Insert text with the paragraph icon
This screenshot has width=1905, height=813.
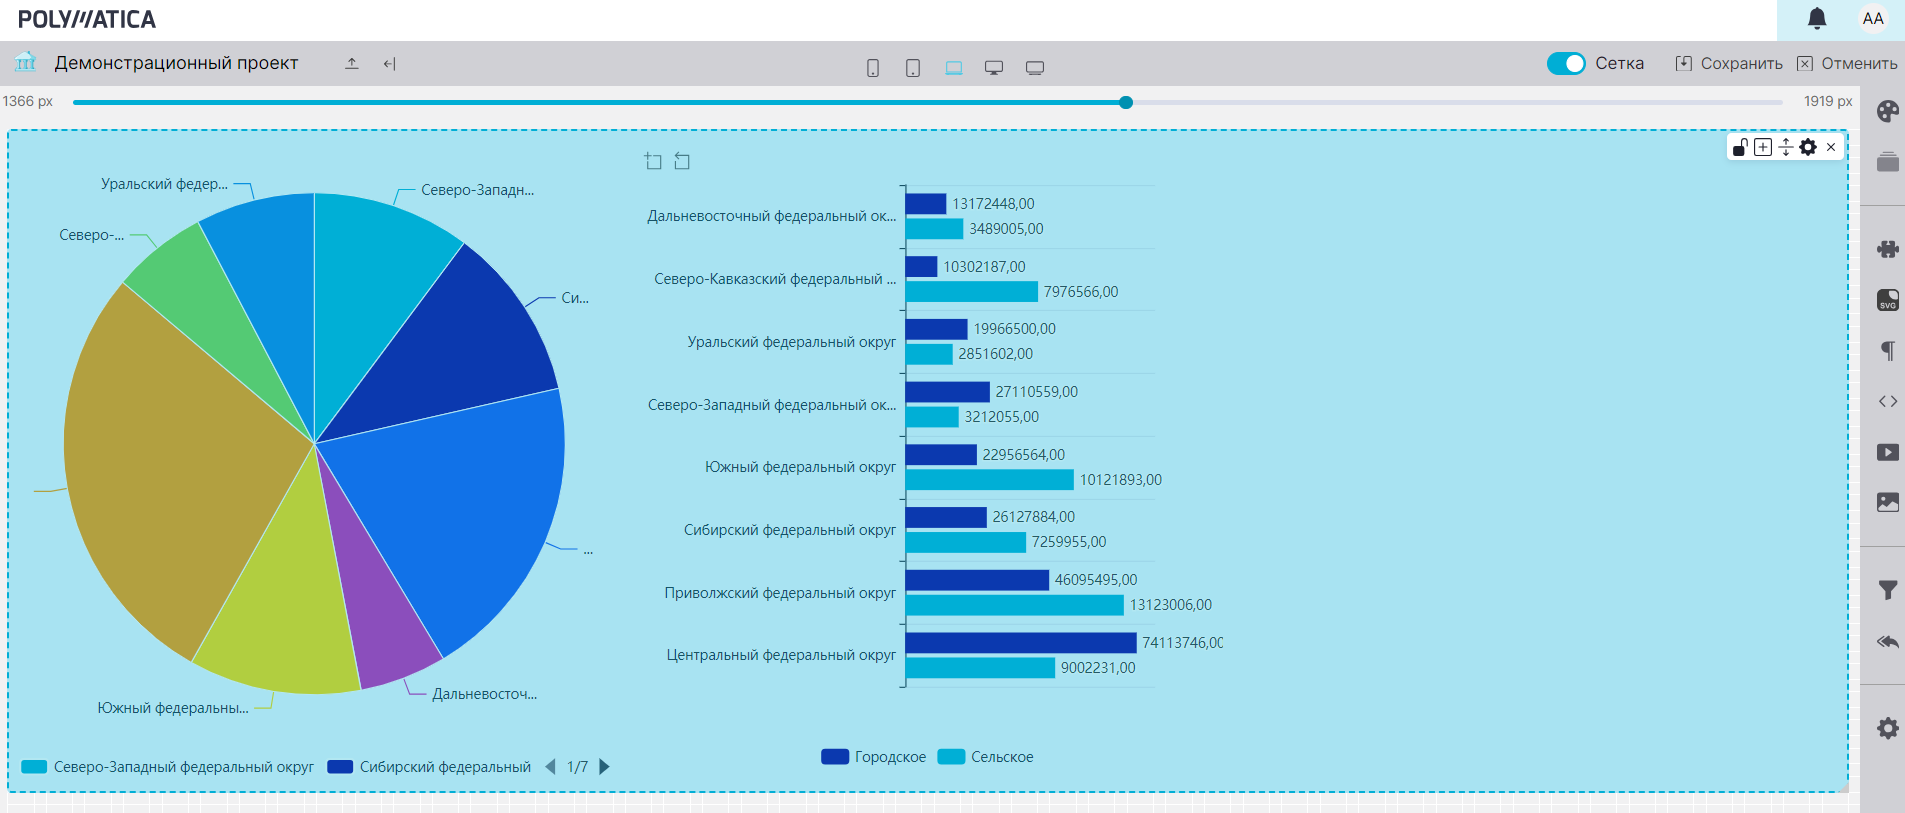[x=1887, y=351]
